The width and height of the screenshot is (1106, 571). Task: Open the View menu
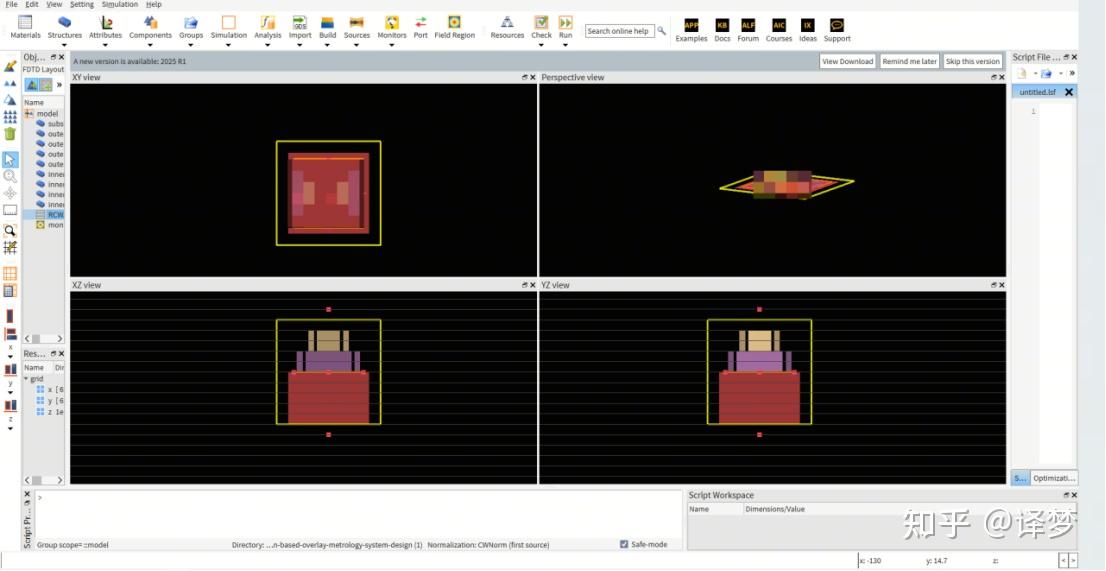[54, 4]
